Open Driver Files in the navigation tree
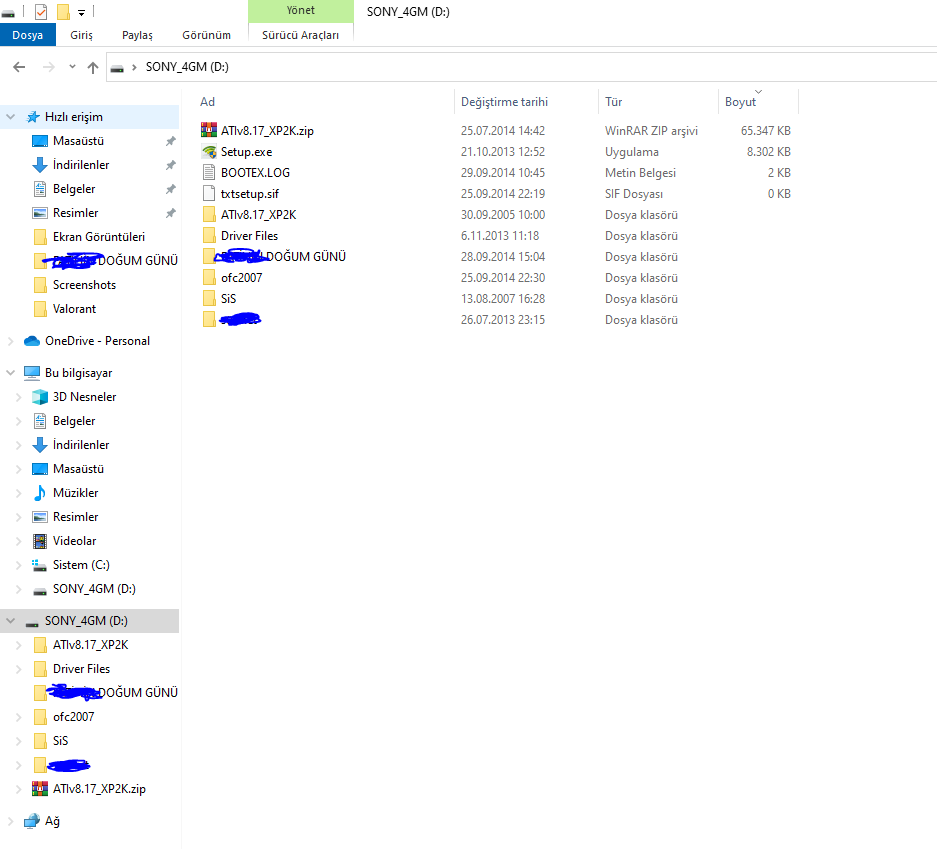The image size is (937, 849). pos(81,669)
